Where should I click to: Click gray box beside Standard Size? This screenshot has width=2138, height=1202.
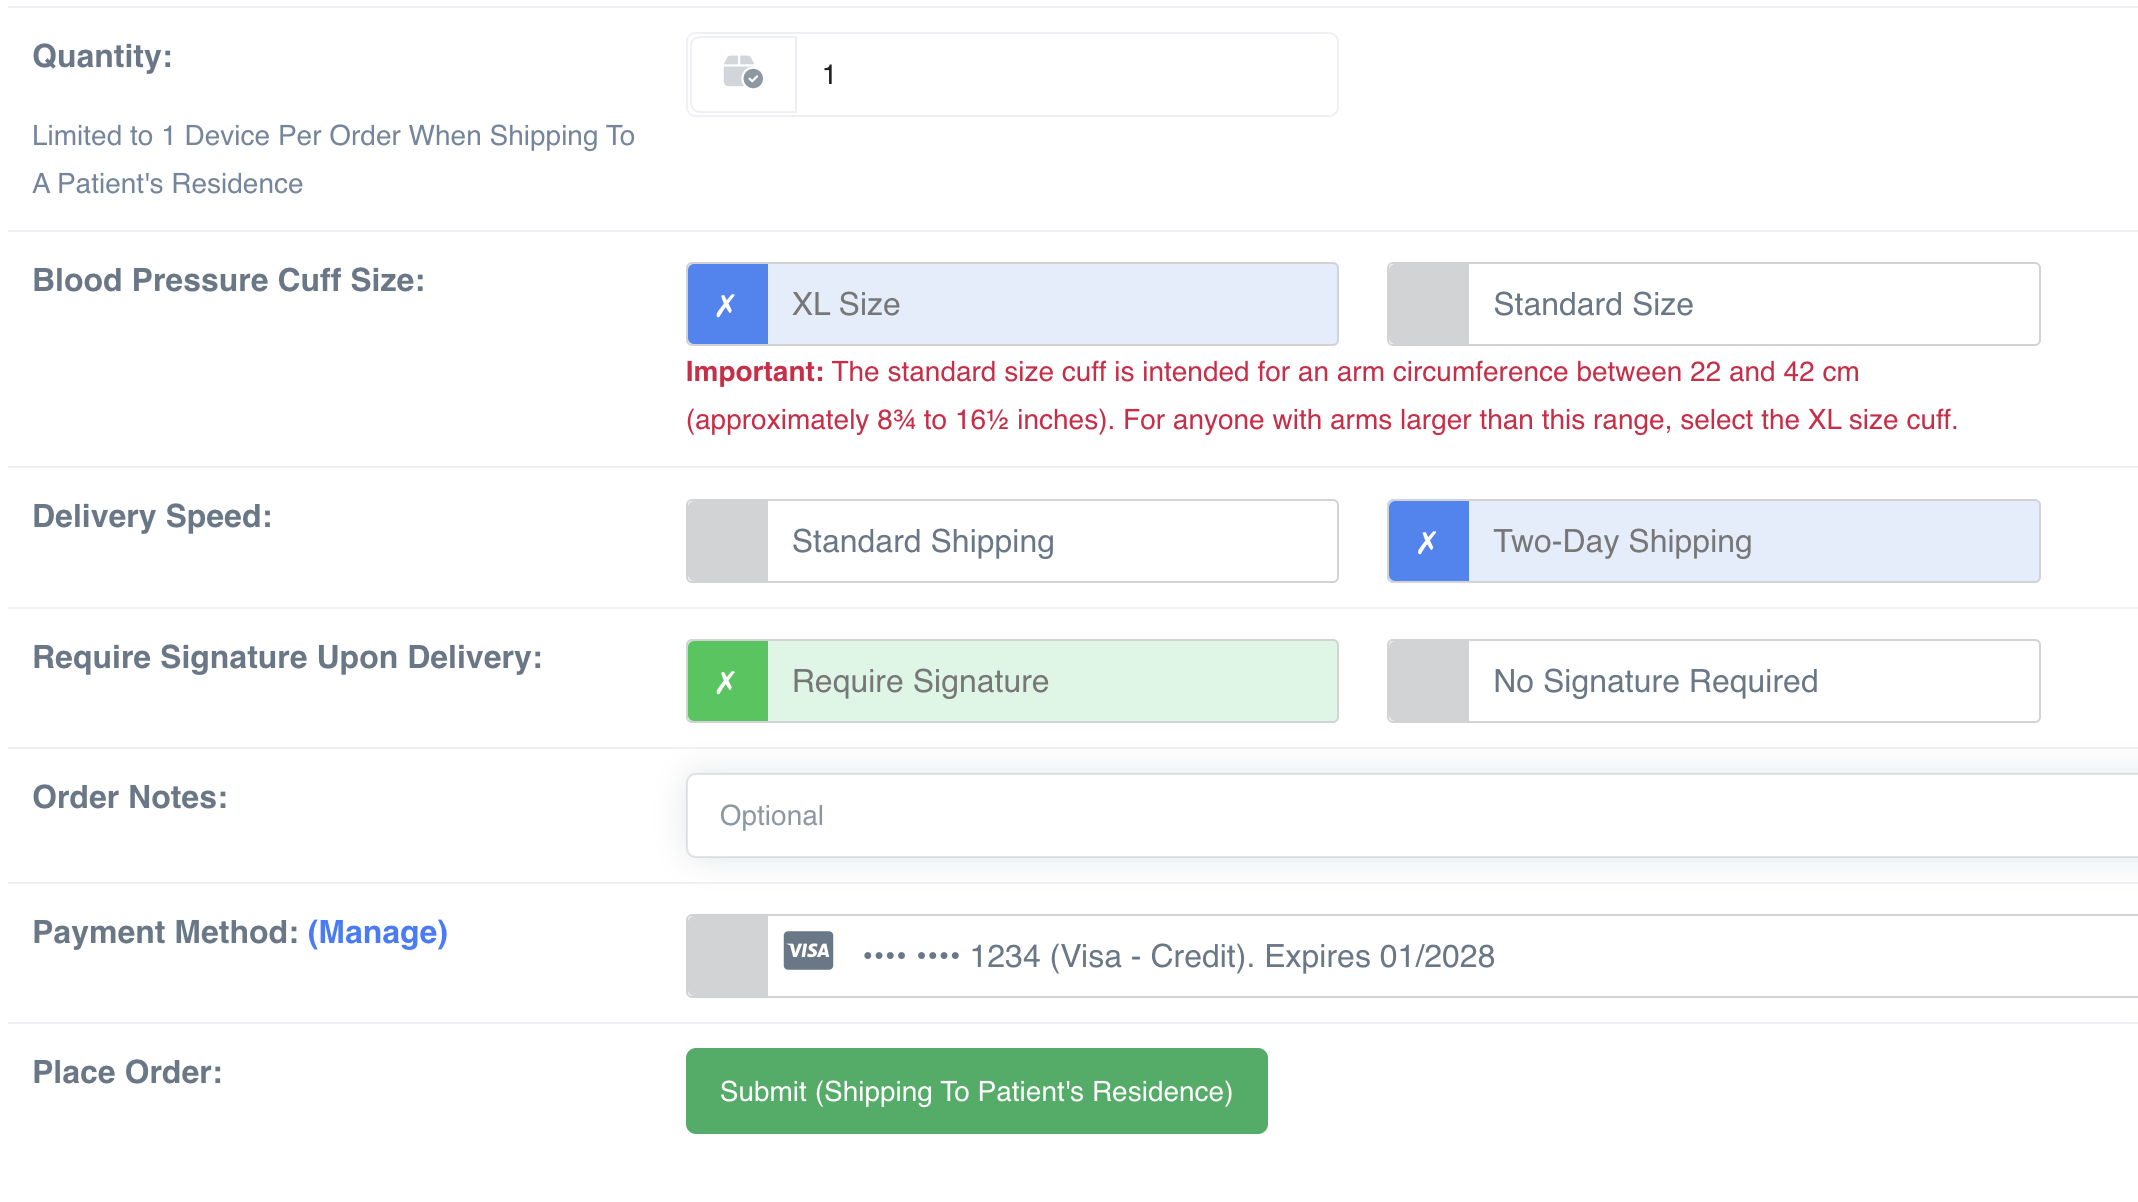click(1428, 304)
